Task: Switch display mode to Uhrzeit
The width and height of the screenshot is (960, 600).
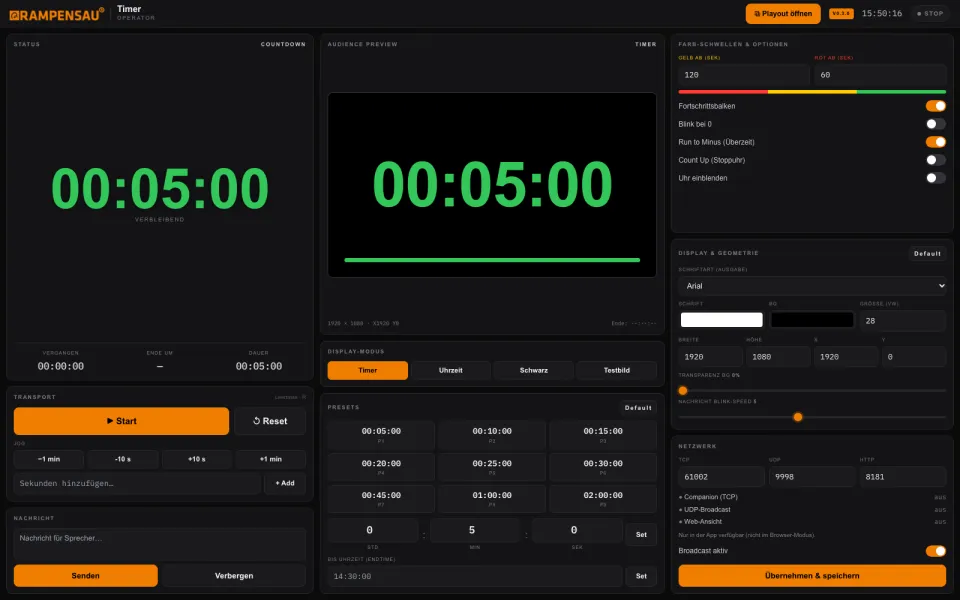Action: pos(451,370)
